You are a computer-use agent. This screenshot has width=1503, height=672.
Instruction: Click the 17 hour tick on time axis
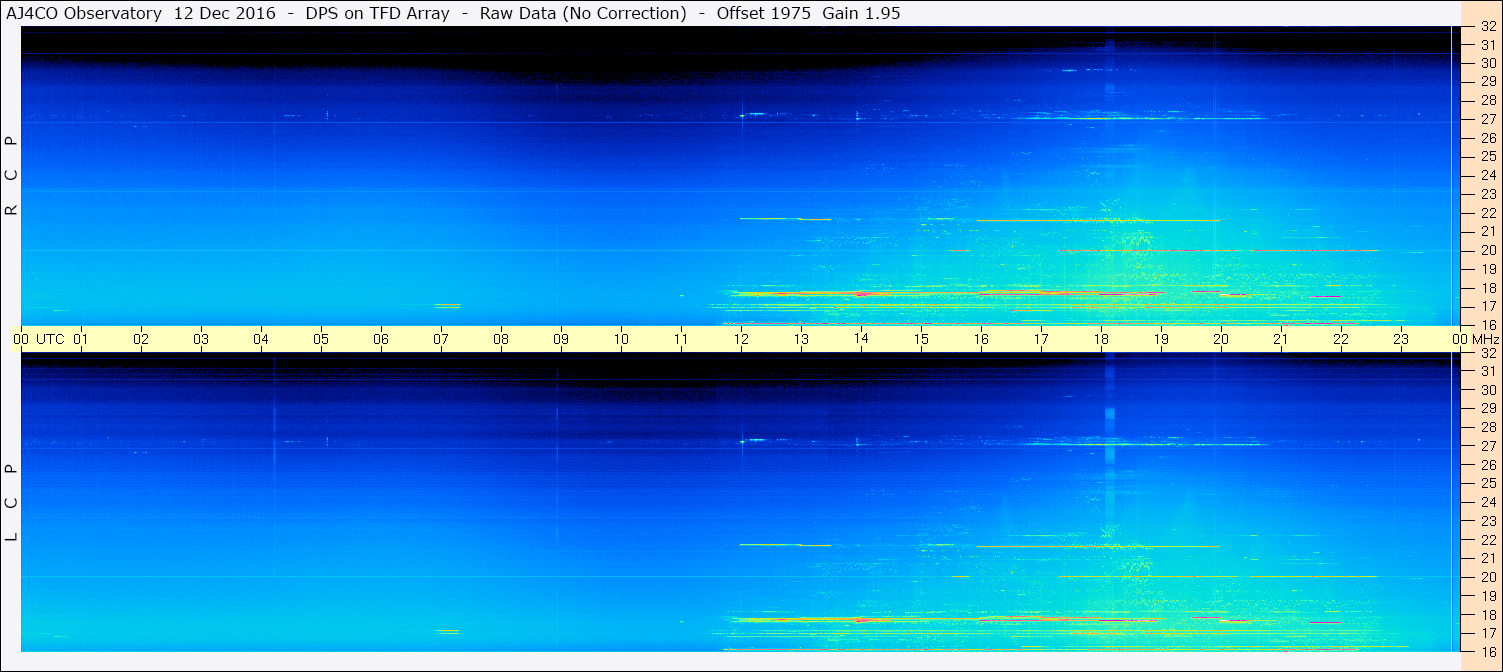(x=1041, y=339)
